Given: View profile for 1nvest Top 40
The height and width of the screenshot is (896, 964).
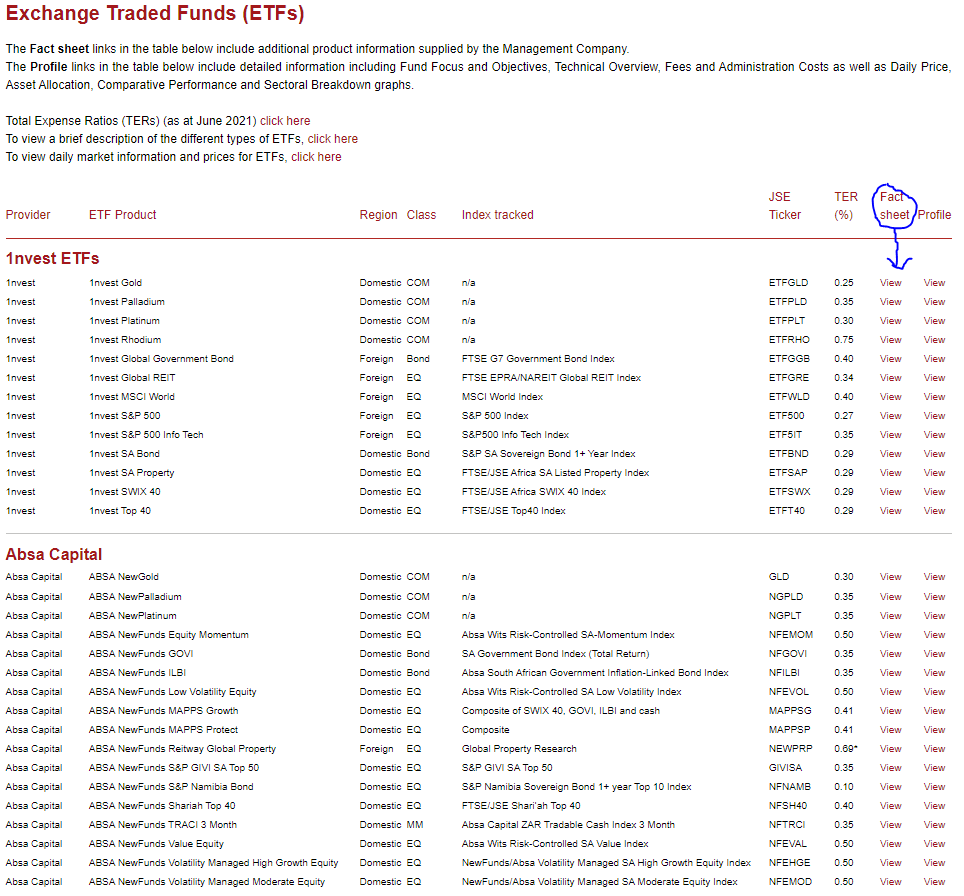Looking at the screenshot, I should 934,511.
